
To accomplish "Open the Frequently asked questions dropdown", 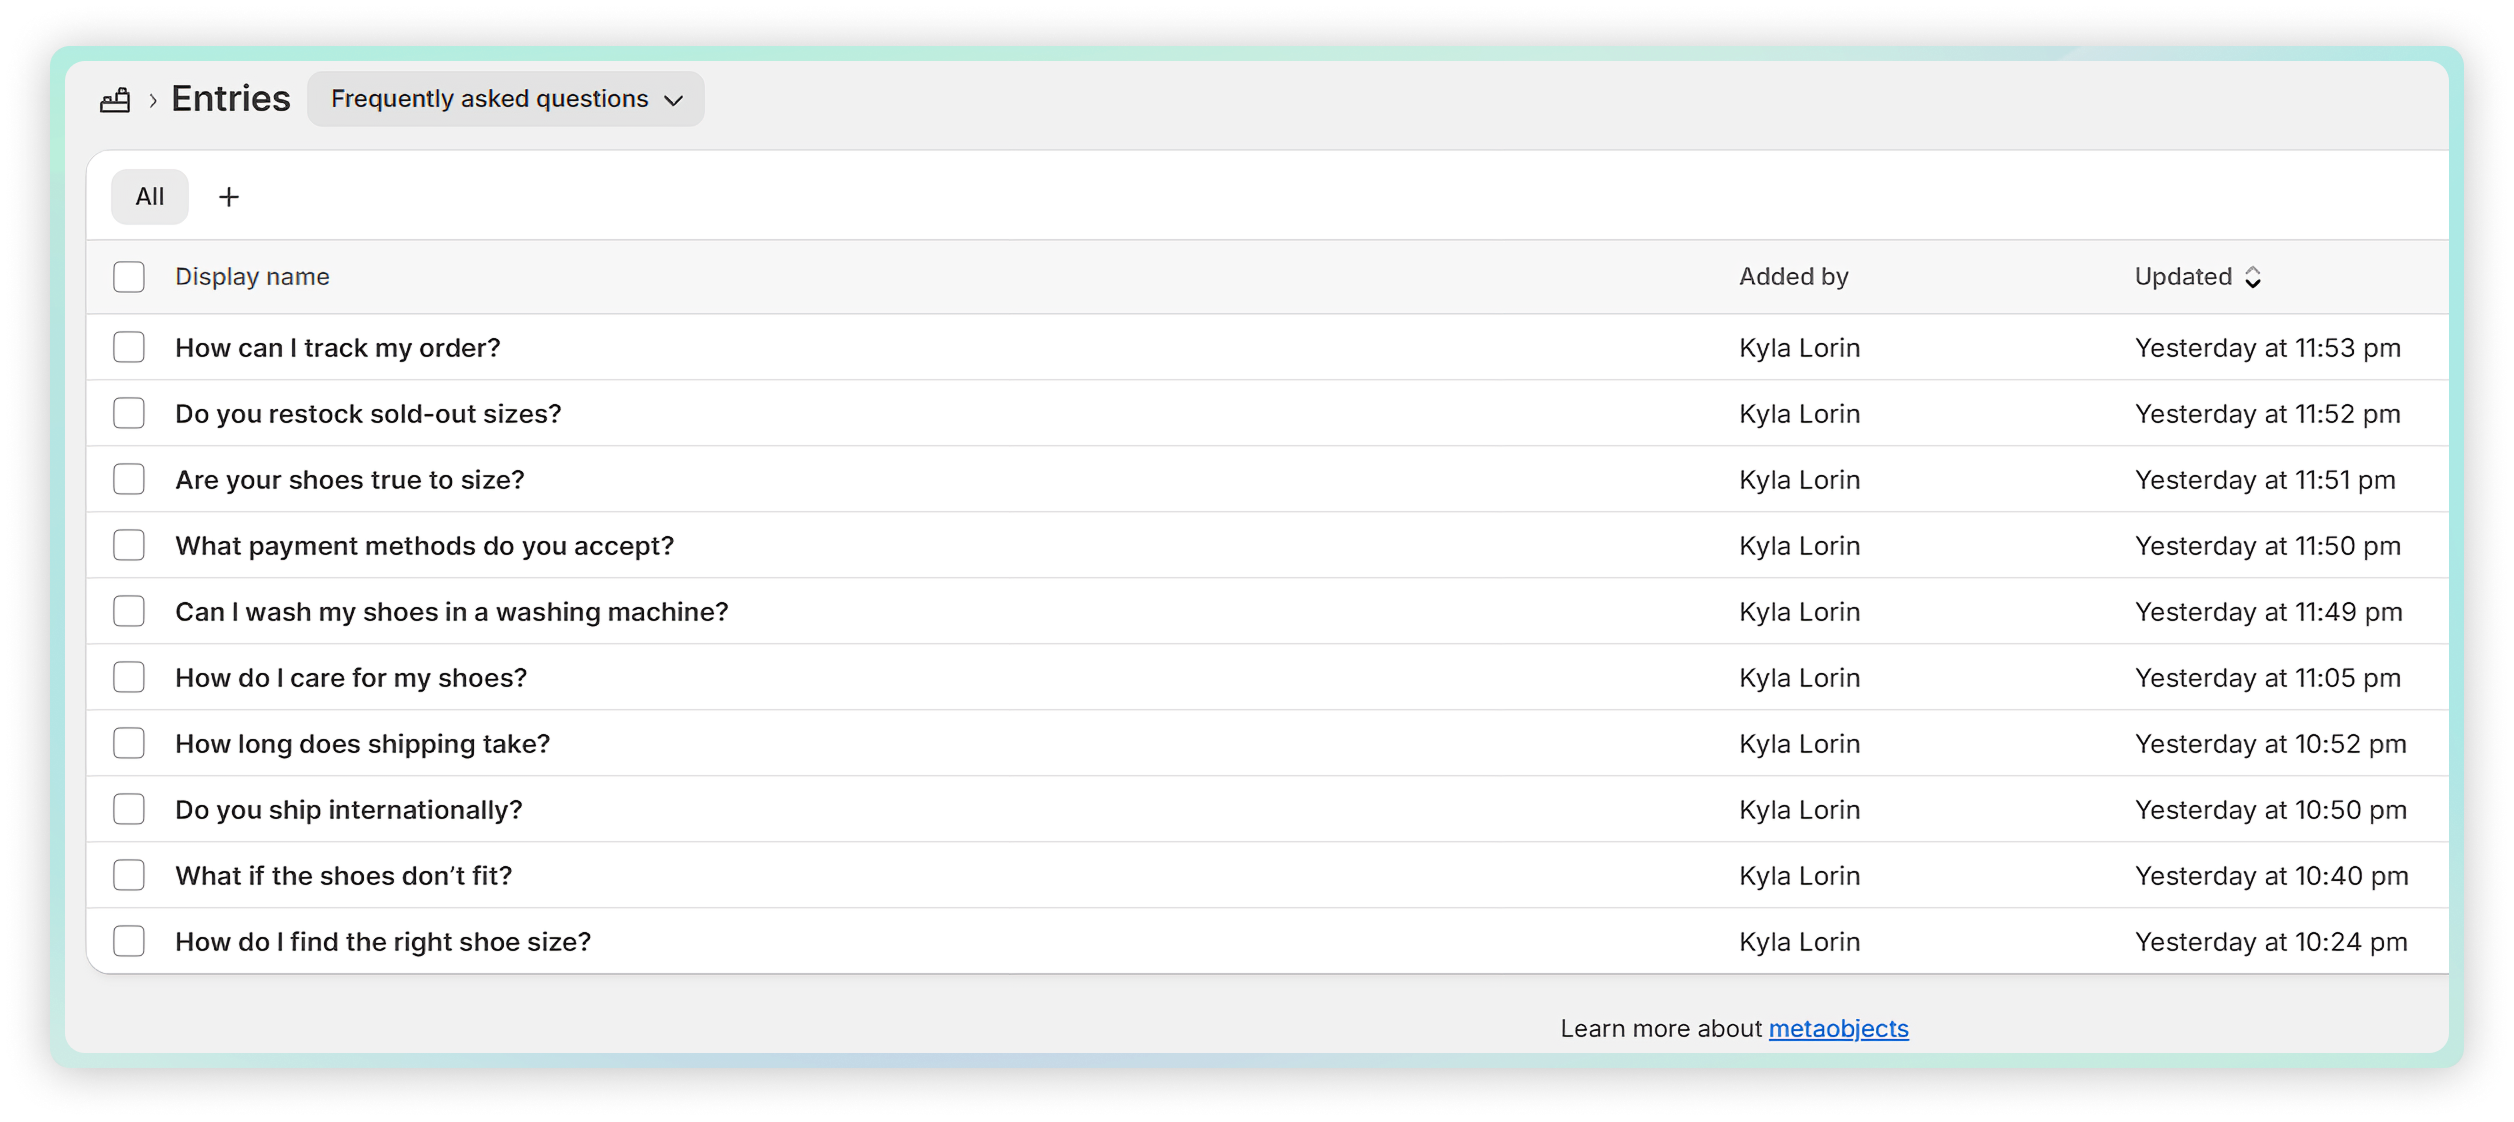I will (x=506, y=99).
